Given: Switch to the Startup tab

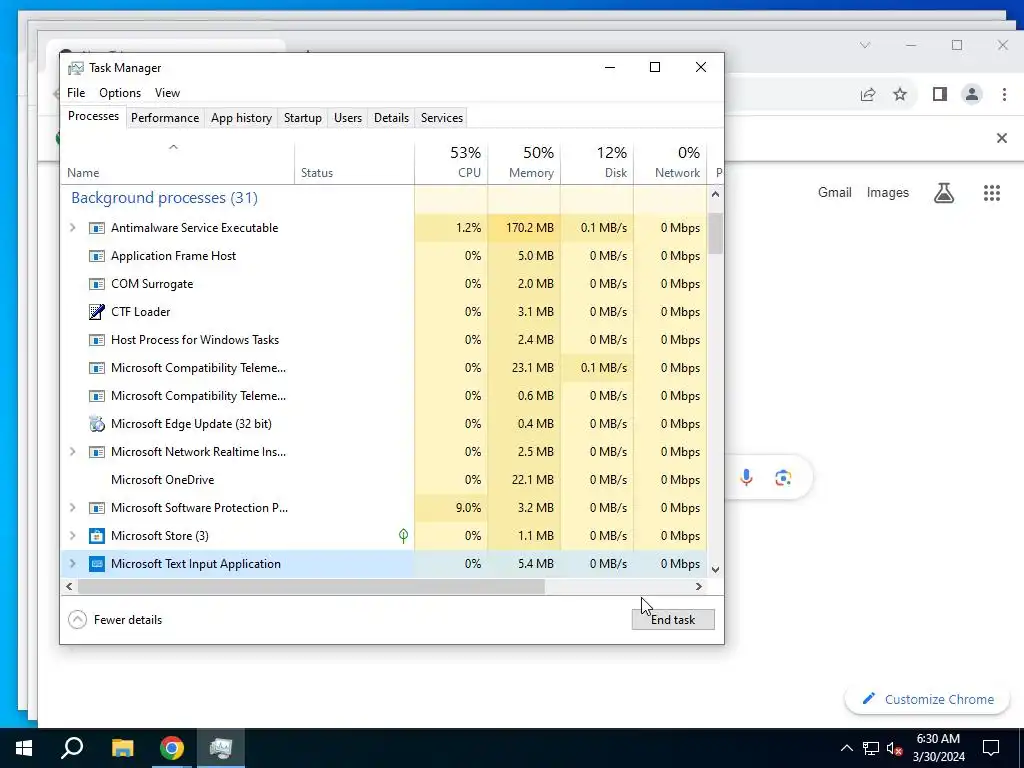Looking at the screenshot, I should 302,118.
